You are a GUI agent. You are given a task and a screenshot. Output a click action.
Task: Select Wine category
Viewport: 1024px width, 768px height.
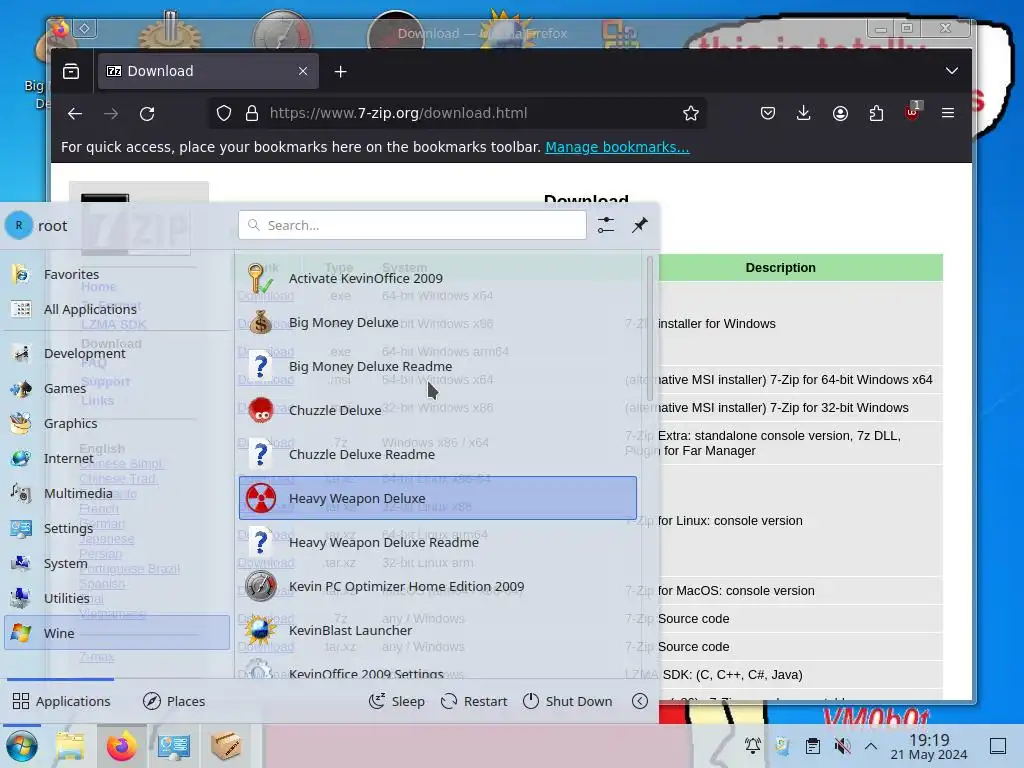click(x=117, y=633)
